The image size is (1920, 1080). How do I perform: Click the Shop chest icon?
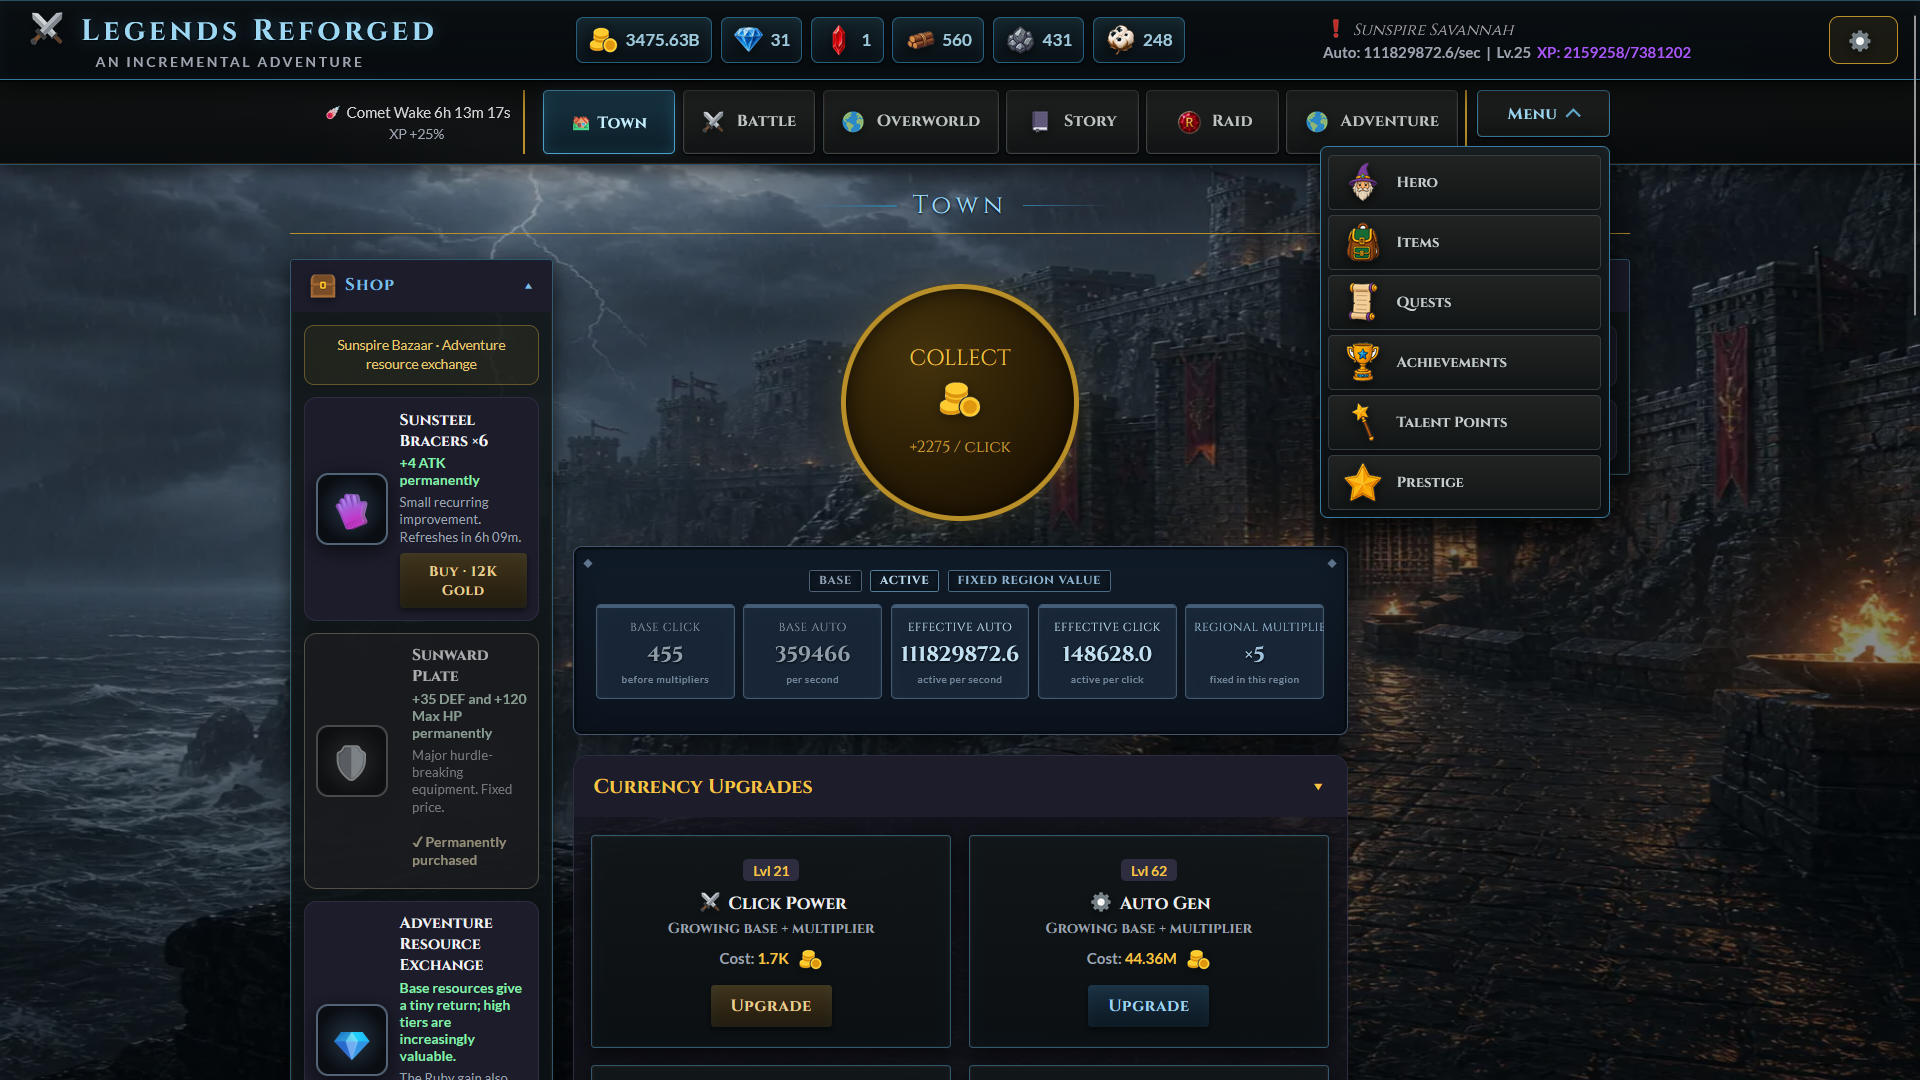point(323,285)
